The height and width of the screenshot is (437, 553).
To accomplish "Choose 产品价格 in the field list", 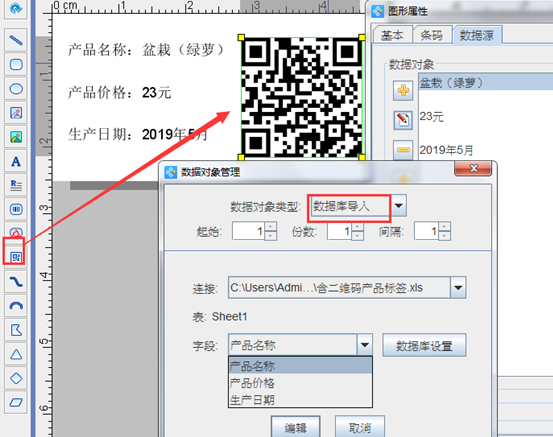I will tap(300, 383).
